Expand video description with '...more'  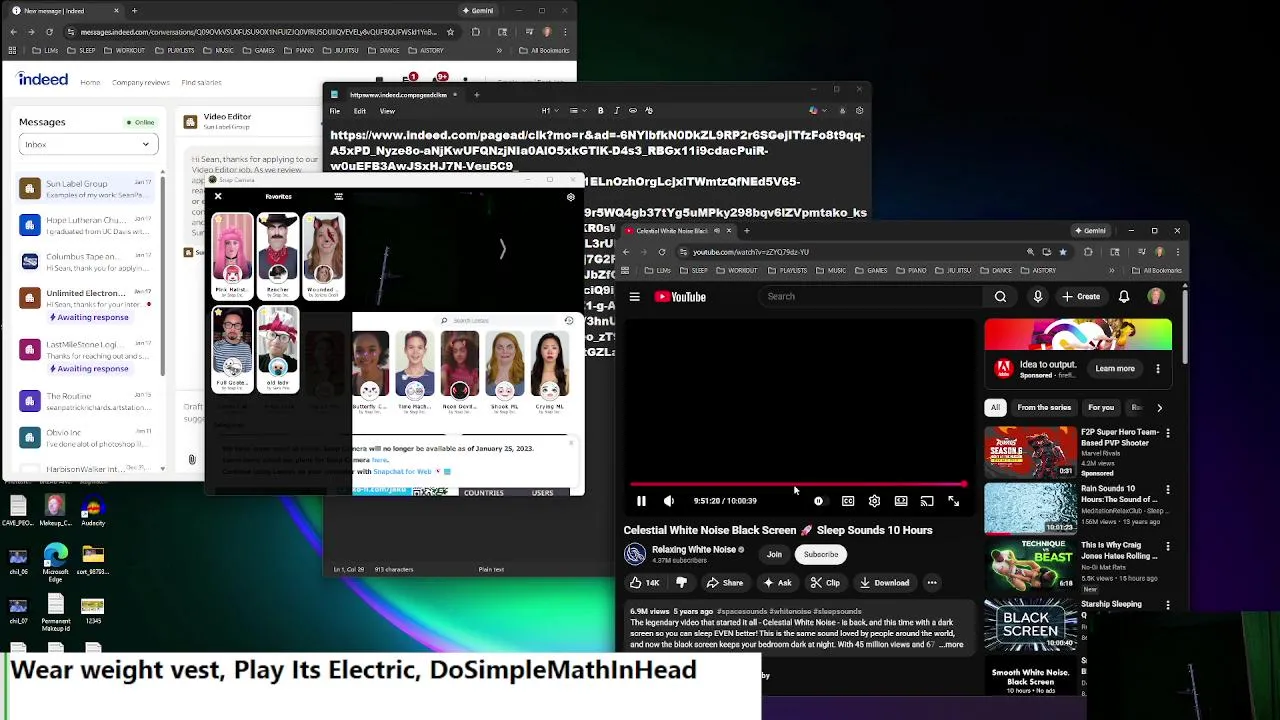(x=951, y=645)
